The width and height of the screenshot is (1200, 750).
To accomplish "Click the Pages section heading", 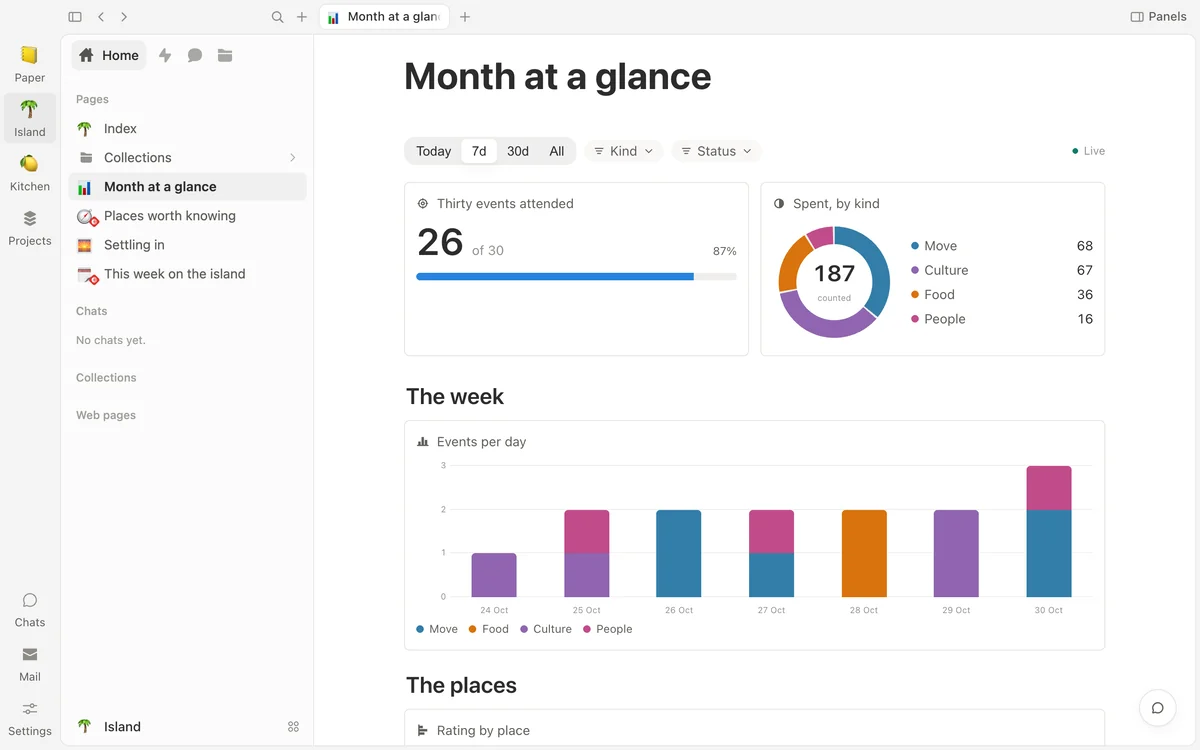I will (92, 99).
